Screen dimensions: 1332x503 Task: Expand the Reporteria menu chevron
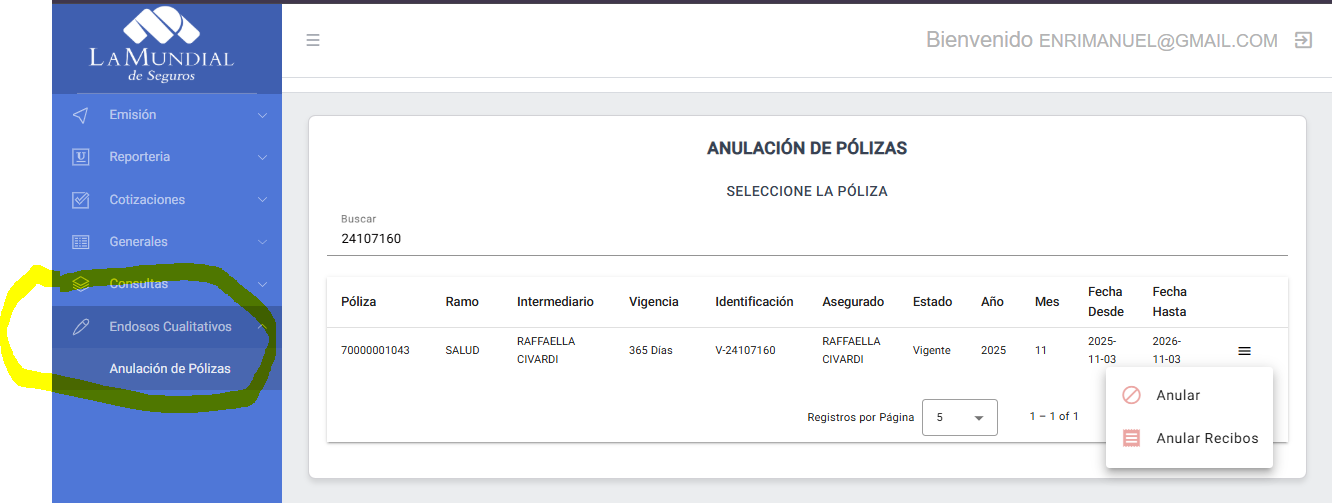click(262, 157)
